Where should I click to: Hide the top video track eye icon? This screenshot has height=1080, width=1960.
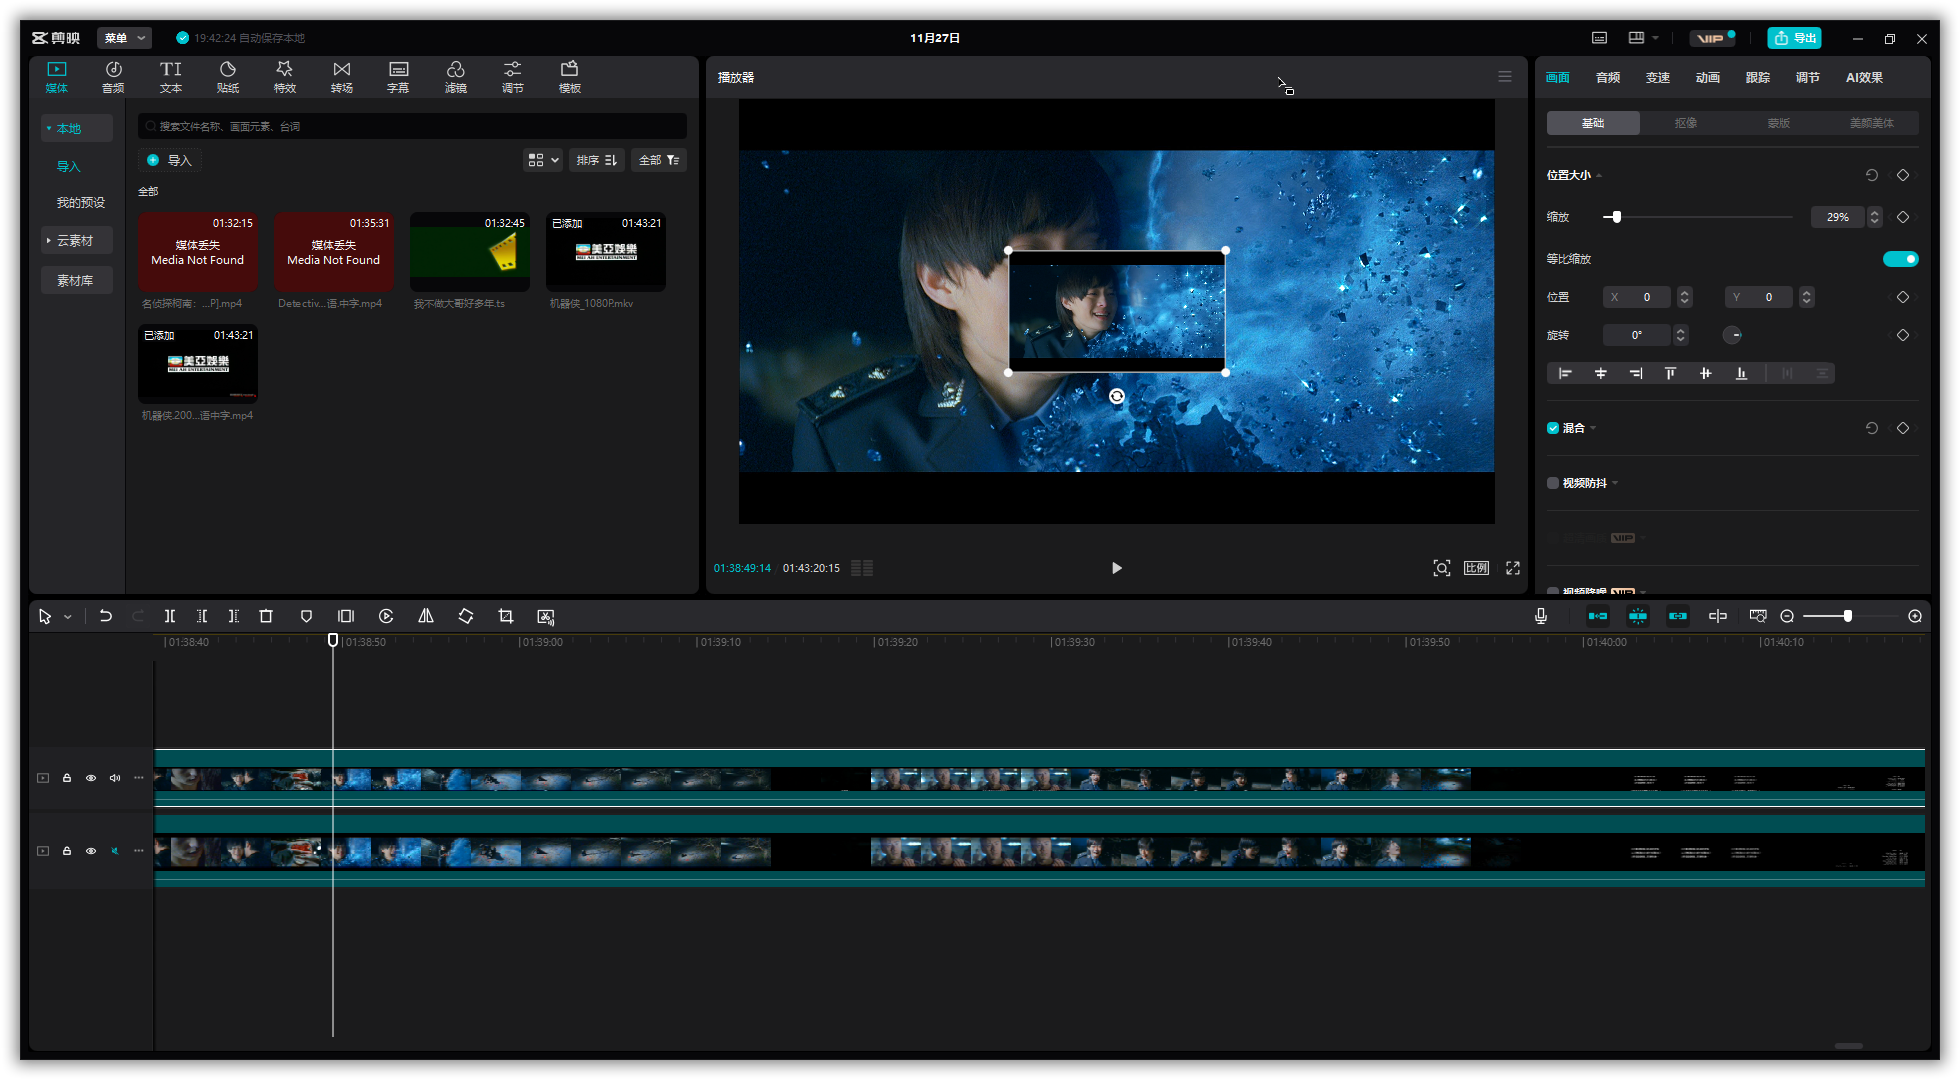tap(91, 778)
